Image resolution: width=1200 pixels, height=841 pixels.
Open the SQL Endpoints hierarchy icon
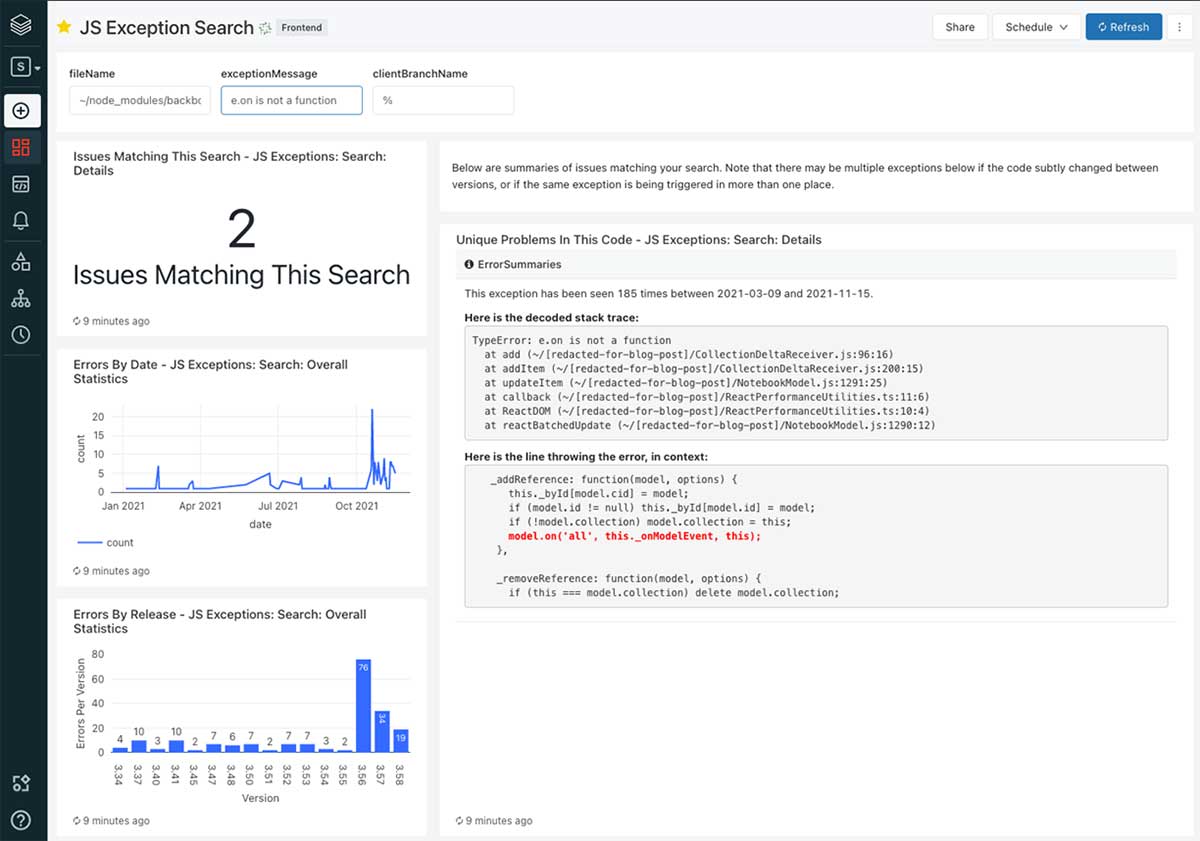[21, 299]
